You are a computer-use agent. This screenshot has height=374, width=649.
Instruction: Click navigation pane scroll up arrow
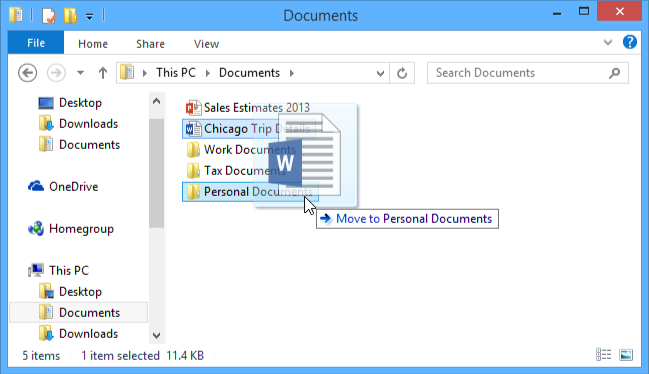(156, 101)
